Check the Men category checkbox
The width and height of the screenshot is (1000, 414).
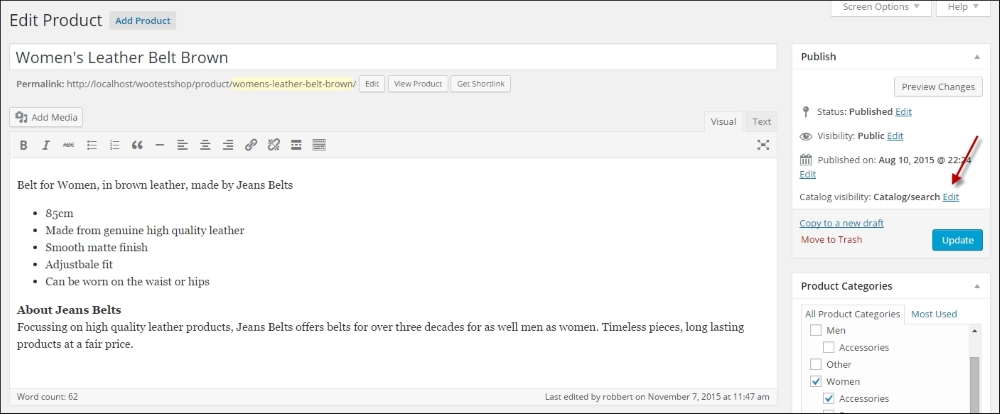tap(816, 330)
